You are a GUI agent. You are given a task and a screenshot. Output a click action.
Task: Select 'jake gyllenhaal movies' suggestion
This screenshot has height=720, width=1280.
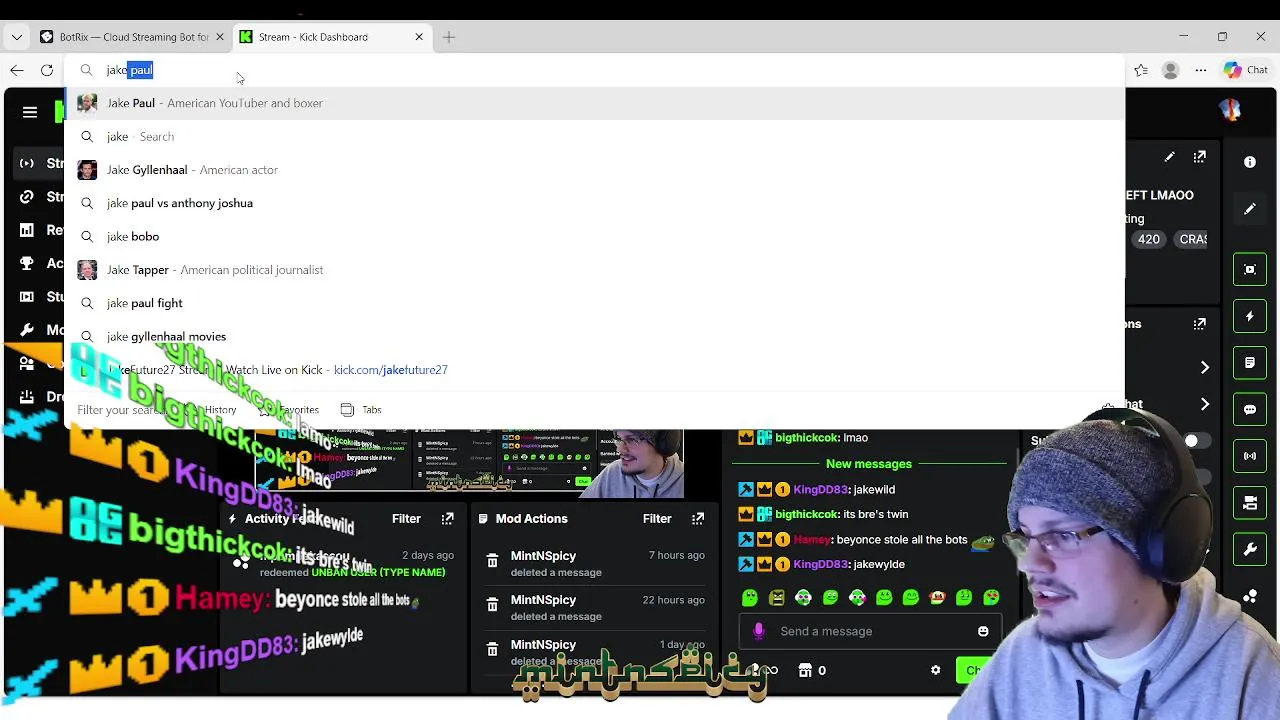(x=594, y=336)
